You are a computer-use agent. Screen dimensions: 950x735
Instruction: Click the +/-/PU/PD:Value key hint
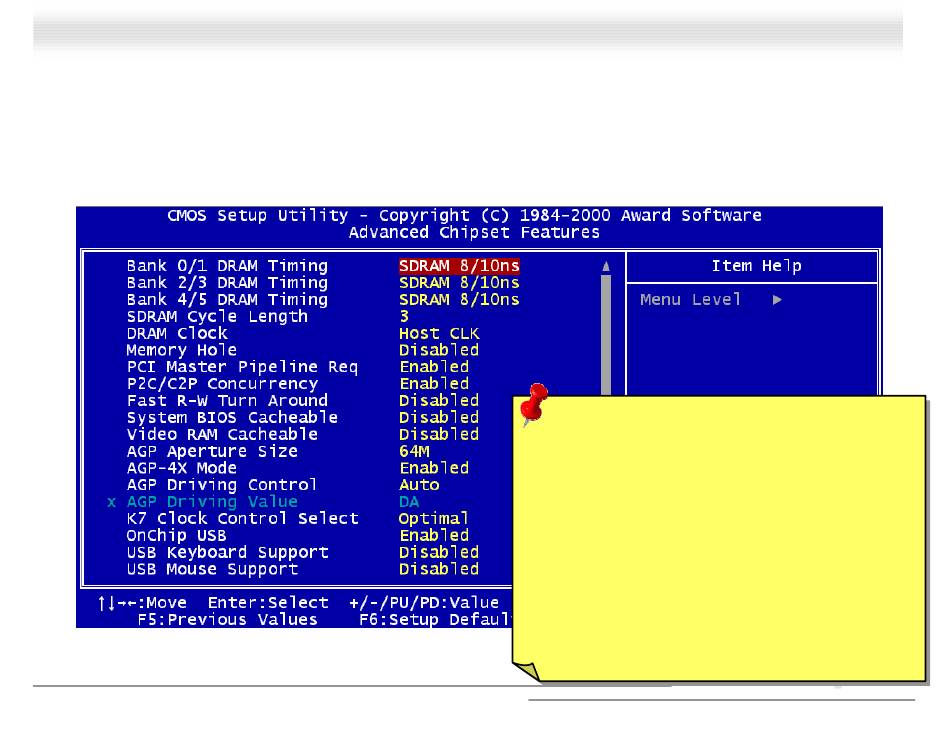coord(424,603)
